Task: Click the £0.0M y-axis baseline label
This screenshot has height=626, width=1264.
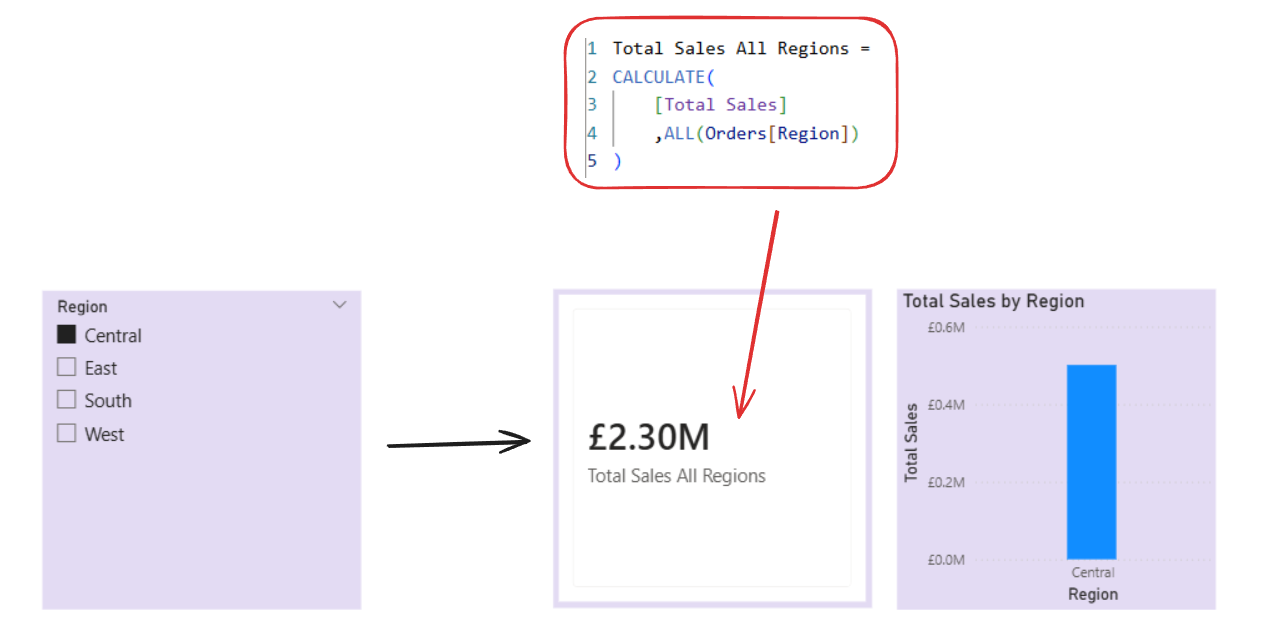Action: tap(945, 559)
